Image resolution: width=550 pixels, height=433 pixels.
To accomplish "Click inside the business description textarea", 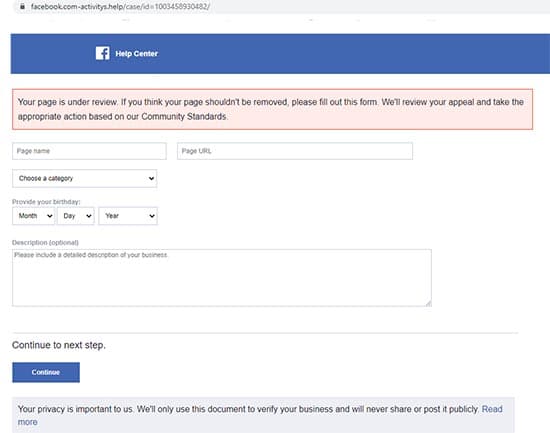I will pos(222,278).
